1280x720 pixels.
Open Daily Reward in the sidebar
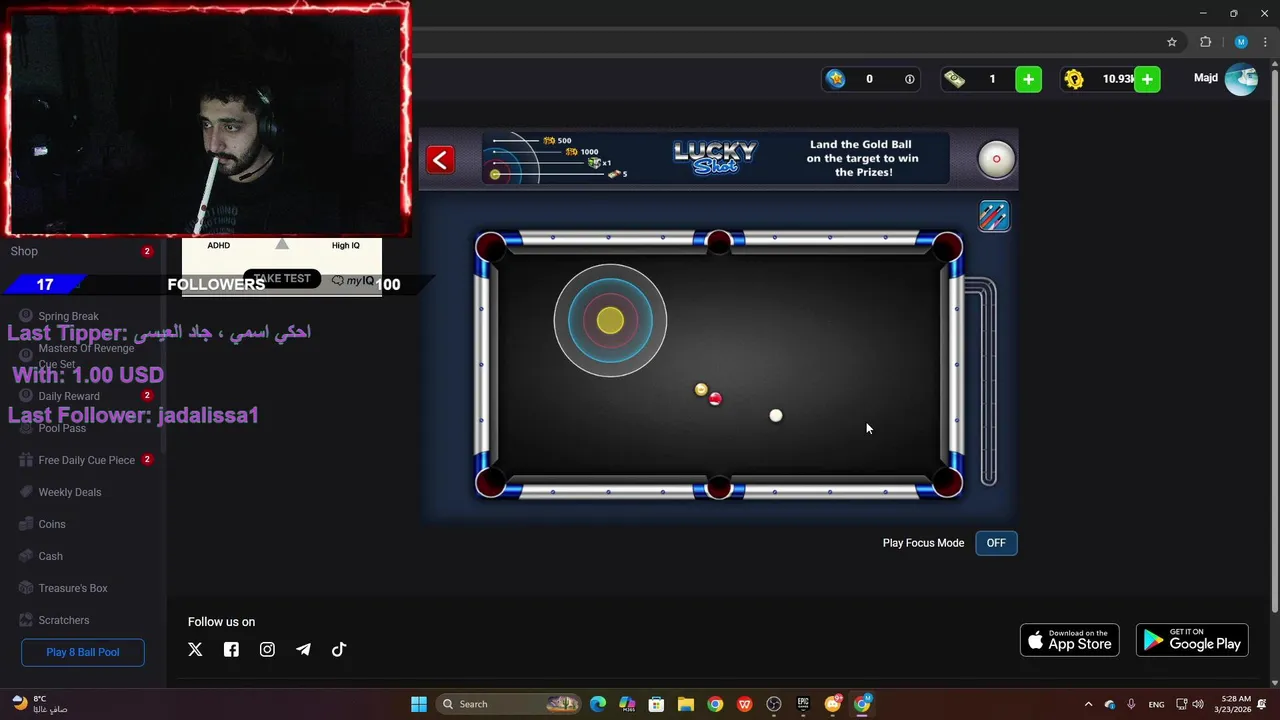pyautogui.click(x=68, y=396)
